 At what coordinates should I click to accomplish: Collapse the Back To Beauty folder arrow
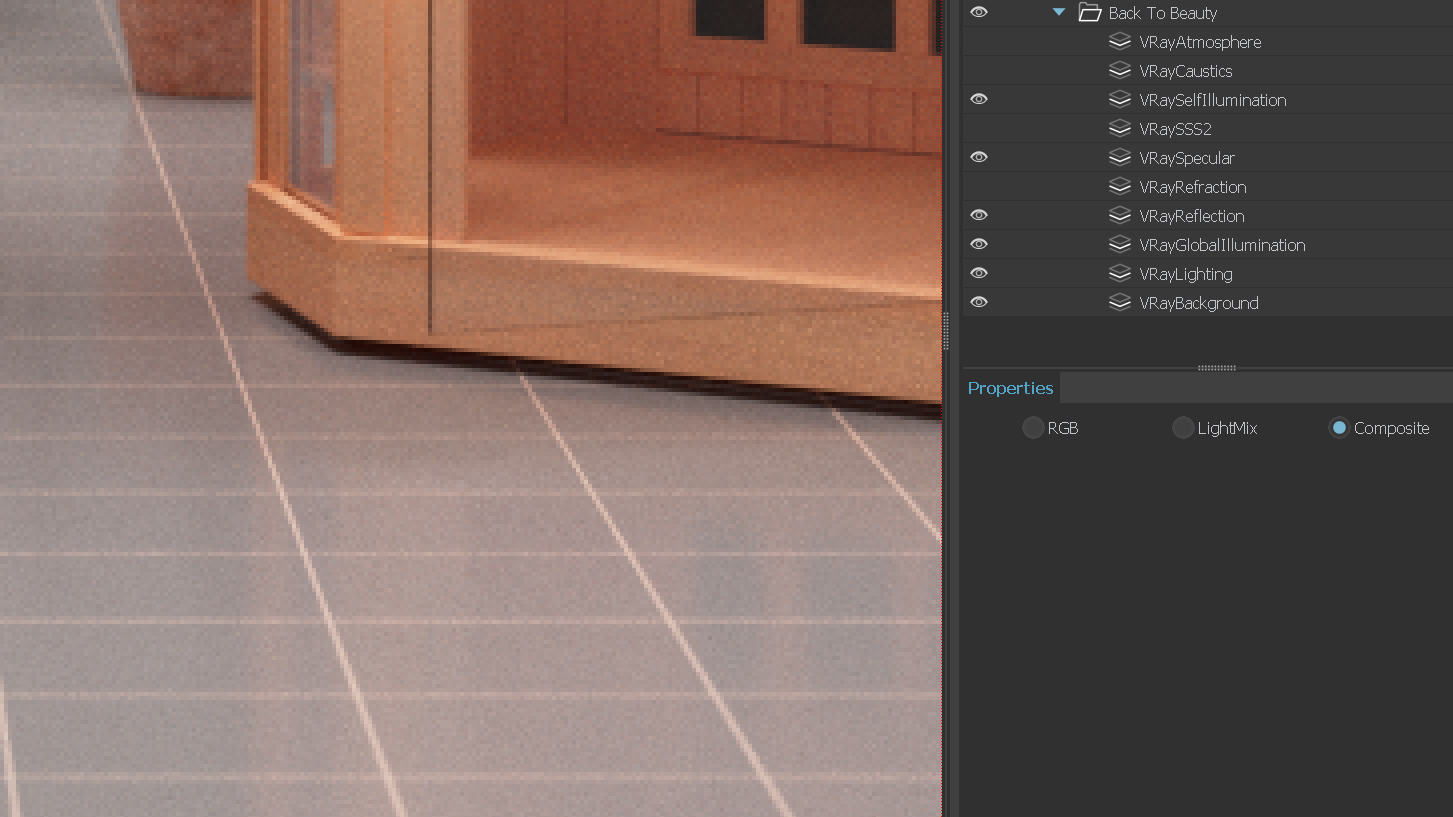point(1059,13)
